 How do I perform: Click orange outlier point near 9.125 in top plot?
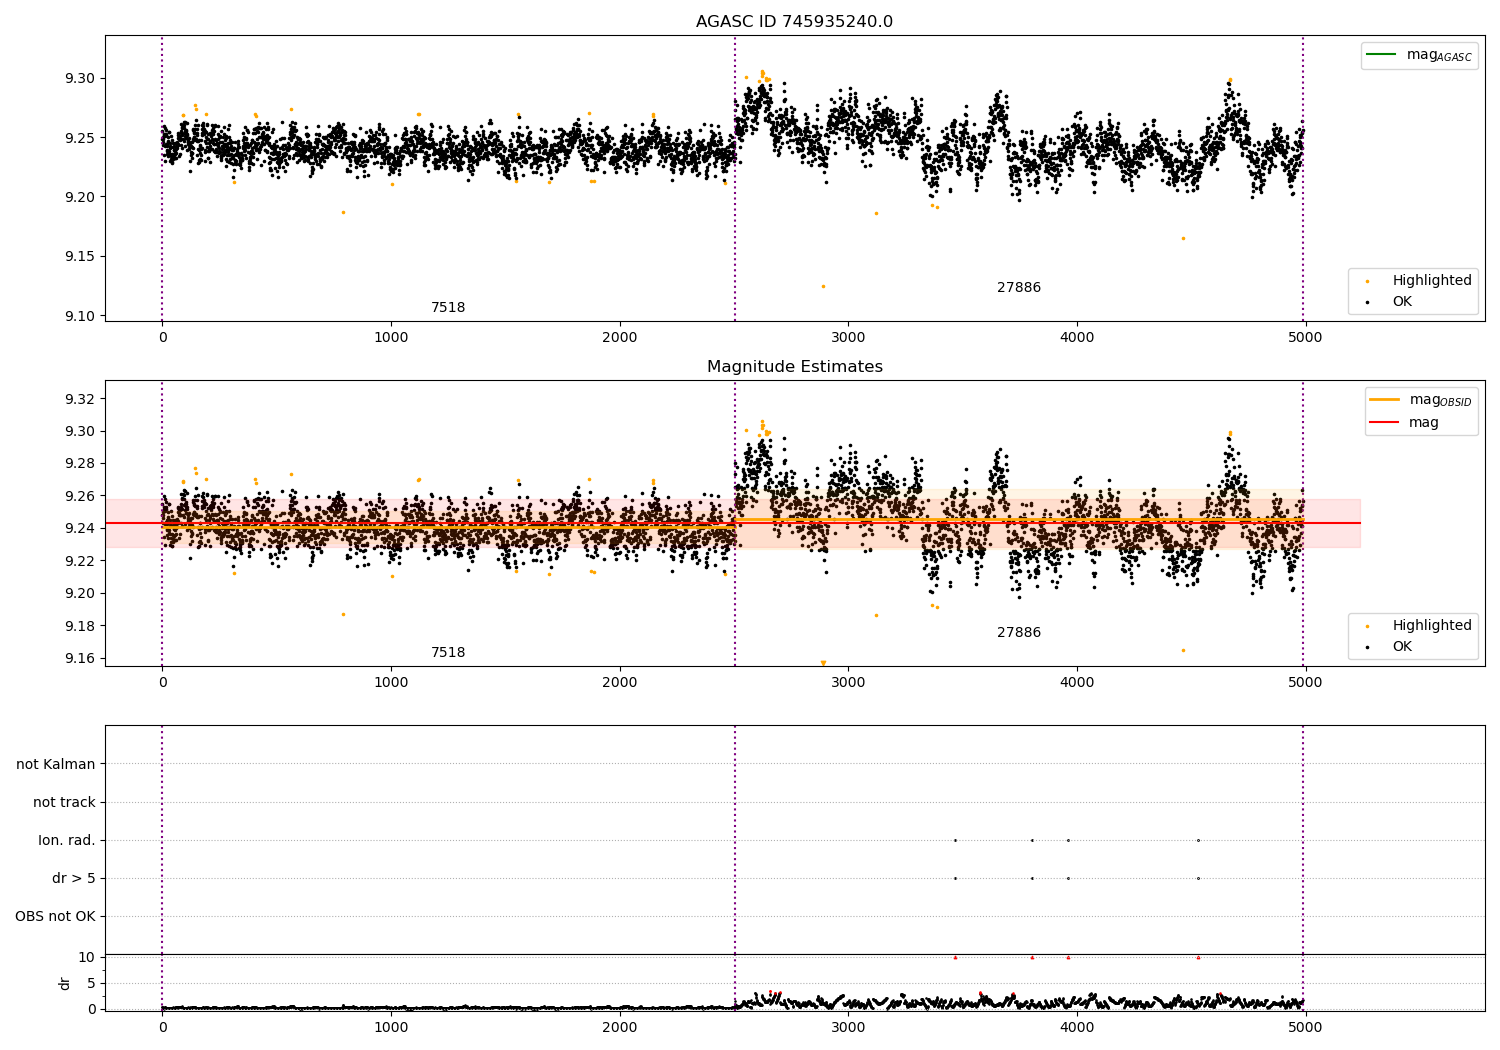(x=823, y=286)
